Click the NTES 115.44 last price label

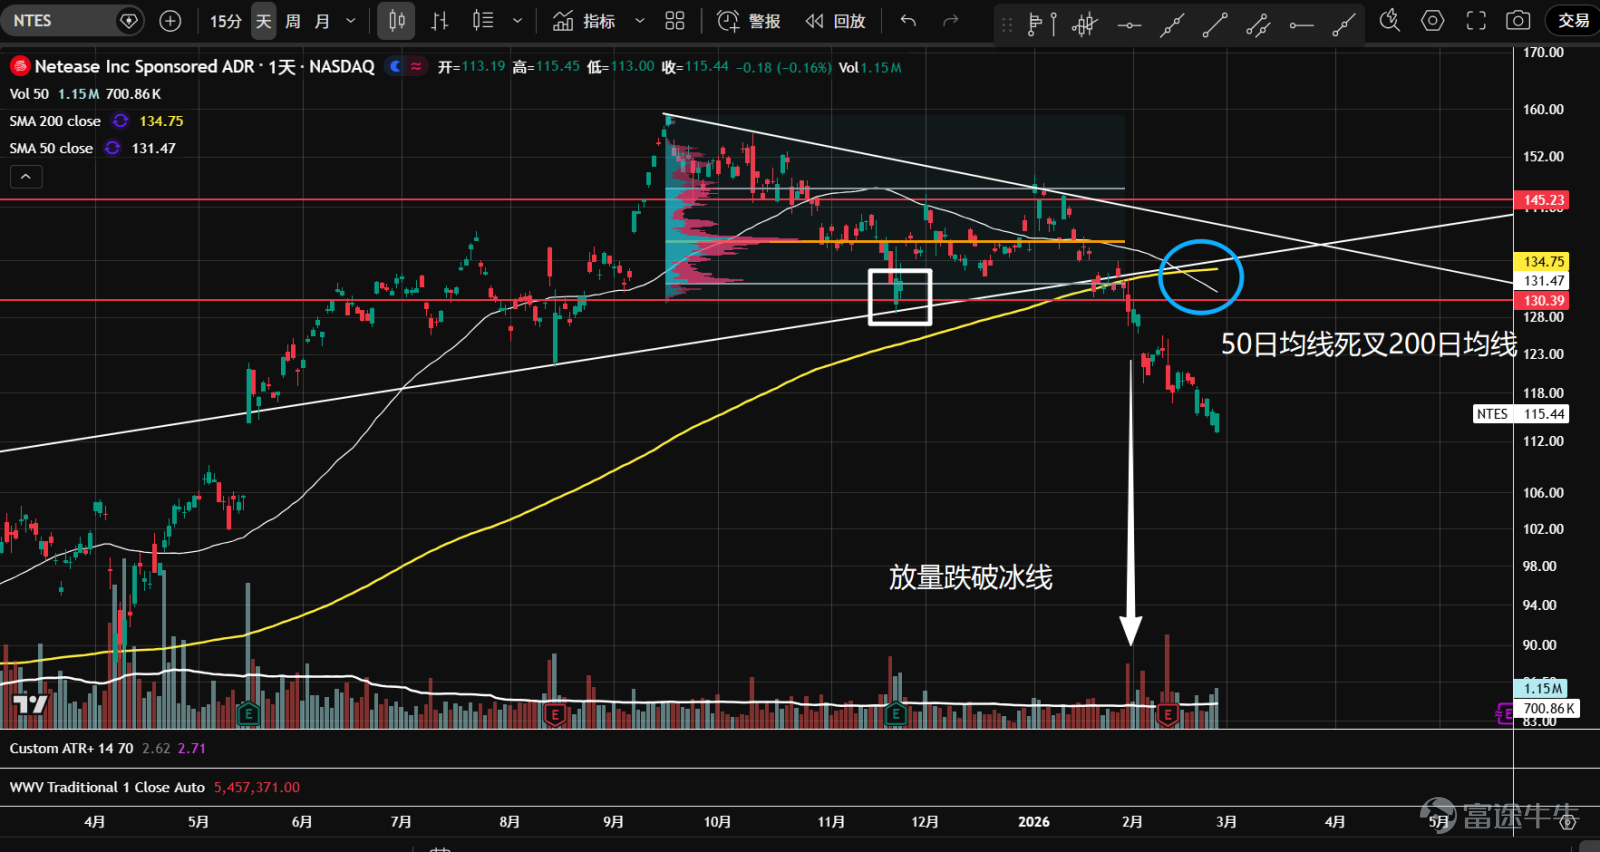[x=1521, y=414]
